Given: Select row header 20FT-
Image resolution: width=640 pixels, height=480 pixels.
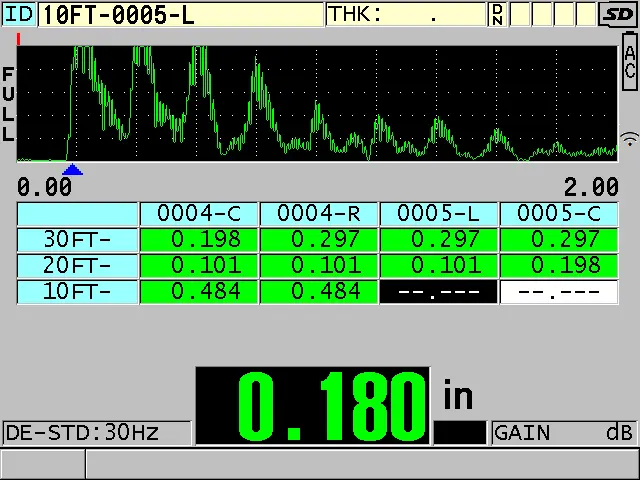Looking at the screenshot, I should [x=78, y=266].
